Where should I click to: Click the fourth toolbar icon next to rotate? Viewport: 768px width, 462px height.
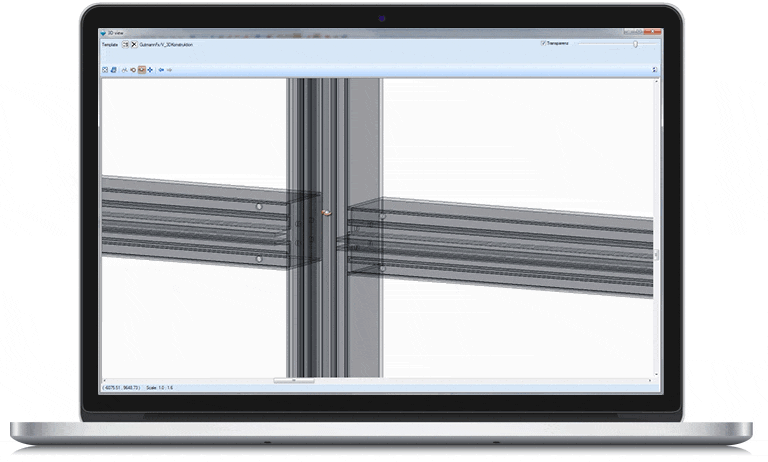pyautogui.click(x=133, y=70)
